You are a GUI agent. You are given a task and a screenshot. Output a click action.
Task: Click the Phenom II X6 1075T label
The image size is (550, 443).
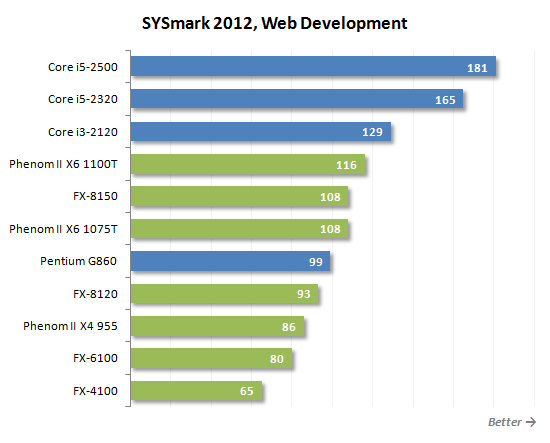(x=63, y=229)
